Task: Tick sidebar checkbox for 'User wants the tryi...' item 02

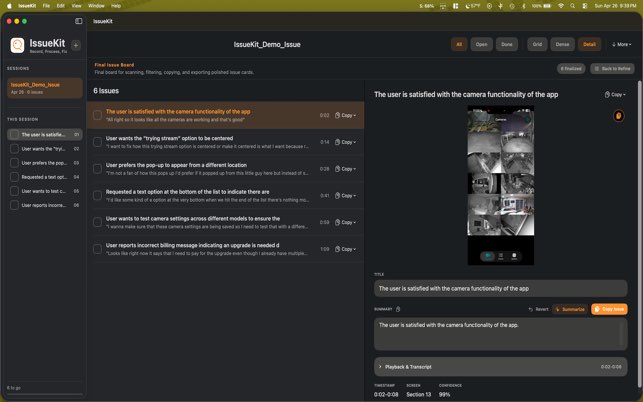Action: pyautogui.click(x=14, y=148)
